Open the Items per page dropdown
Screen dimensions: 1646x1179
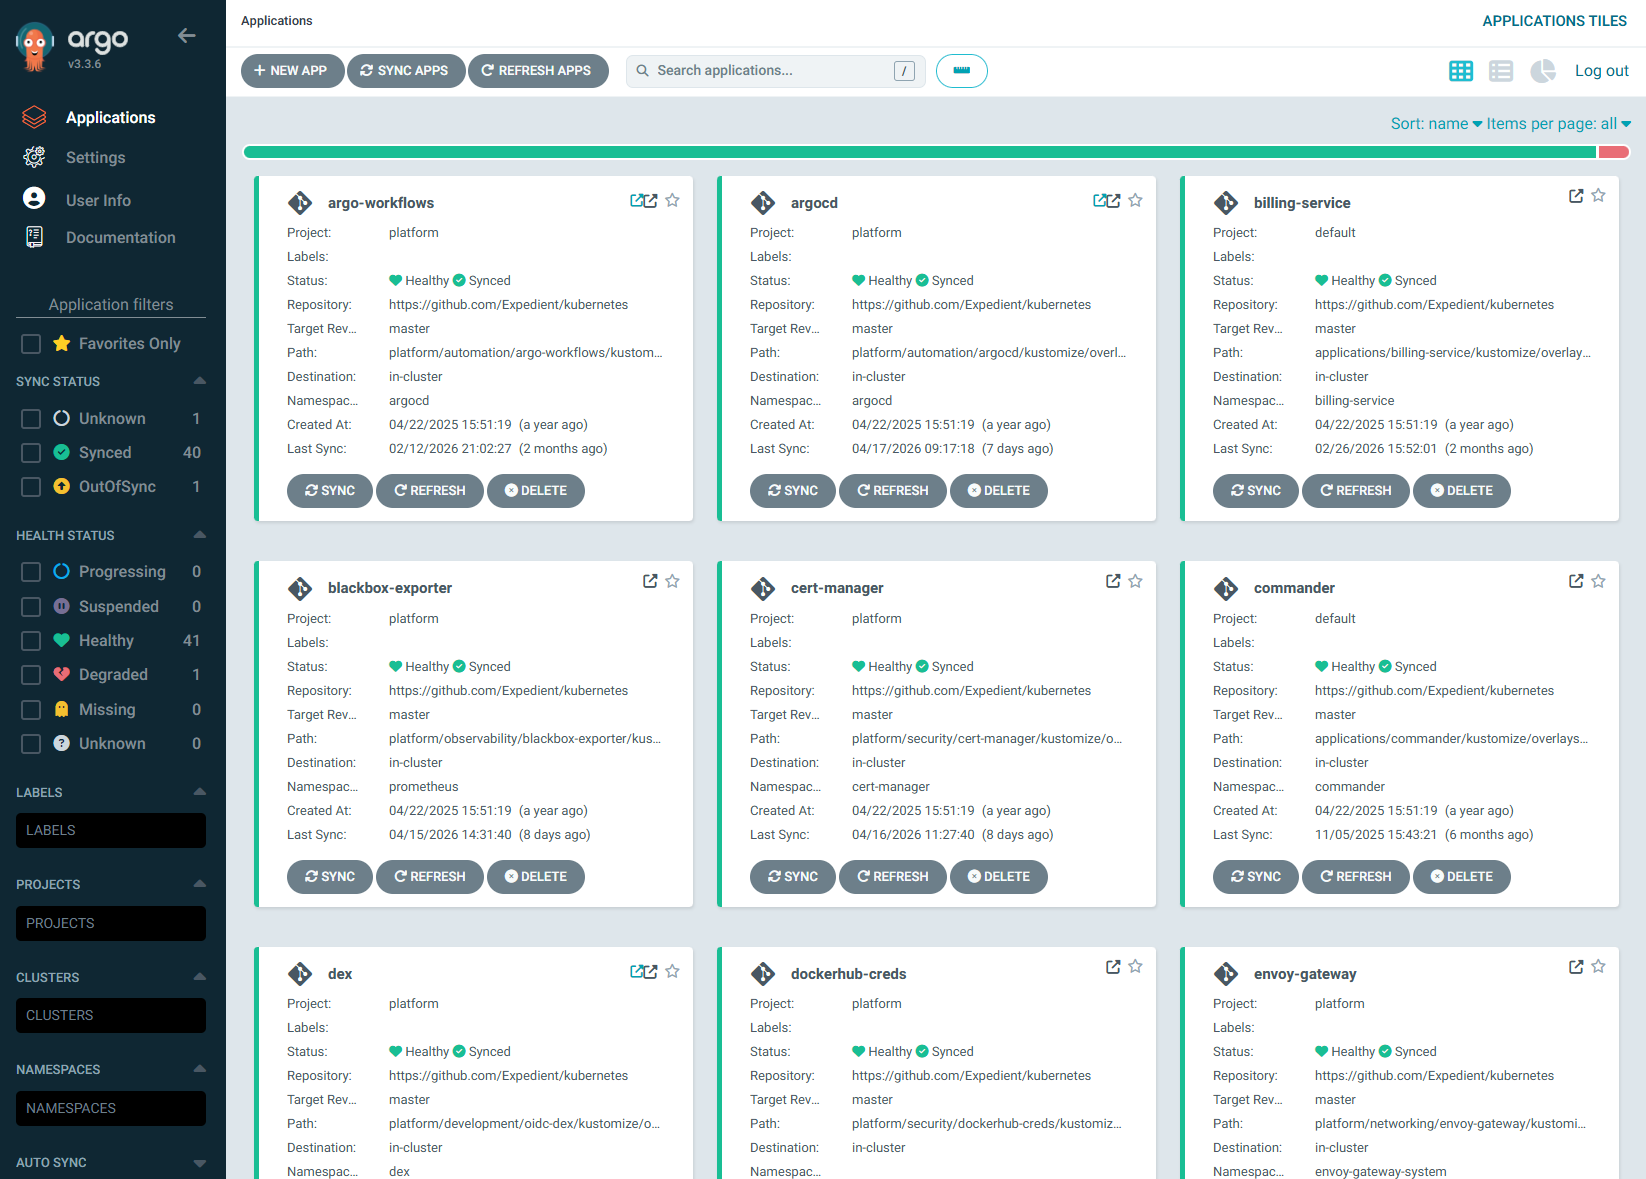click(1558, 124)
